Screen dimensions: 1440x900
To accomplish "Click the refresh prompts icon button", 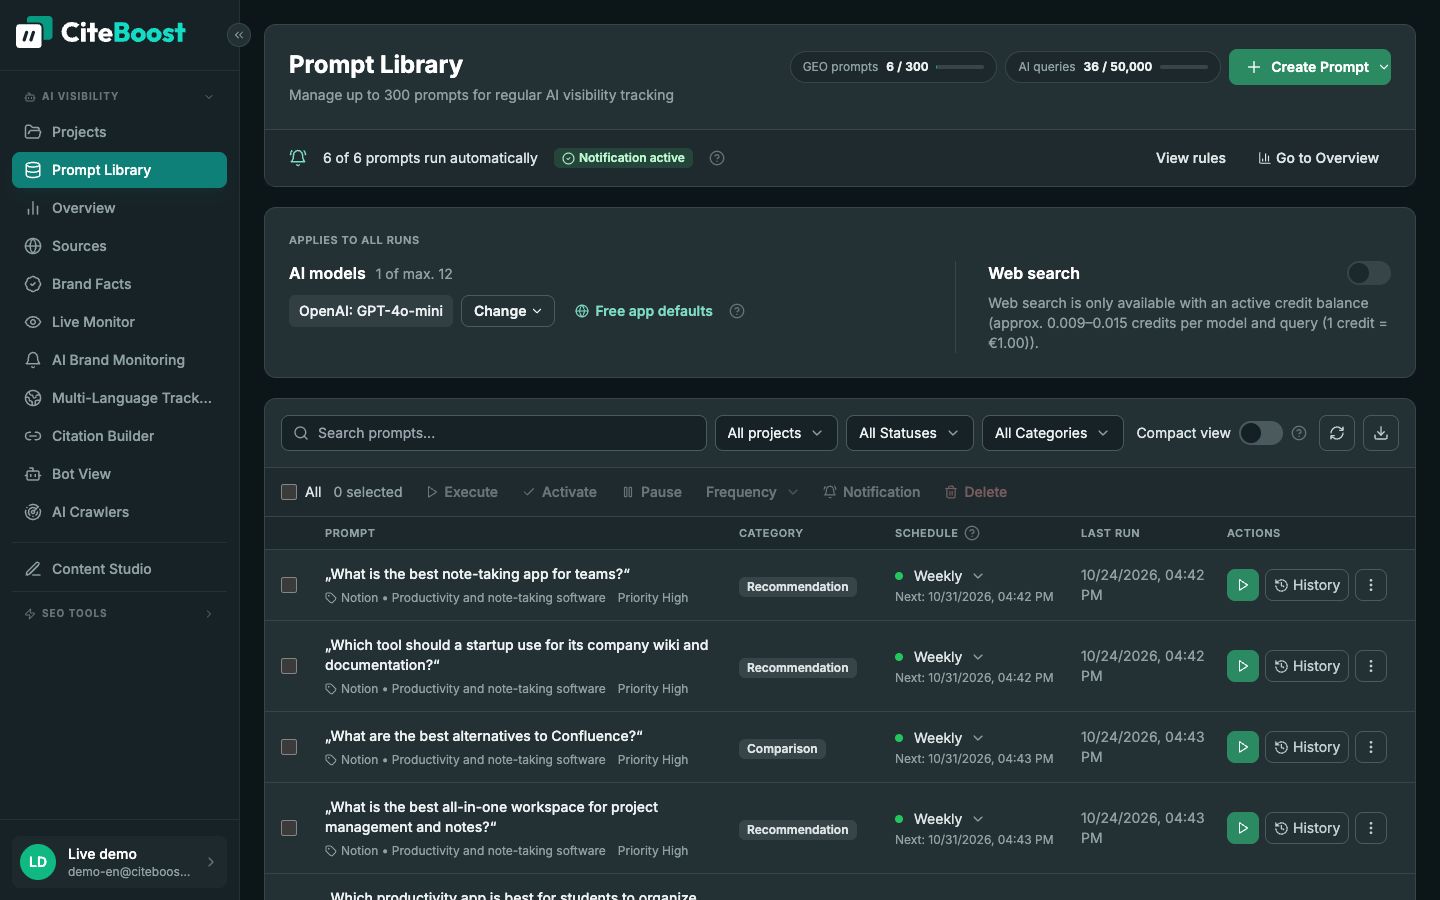I will (x=1337, y=433).
